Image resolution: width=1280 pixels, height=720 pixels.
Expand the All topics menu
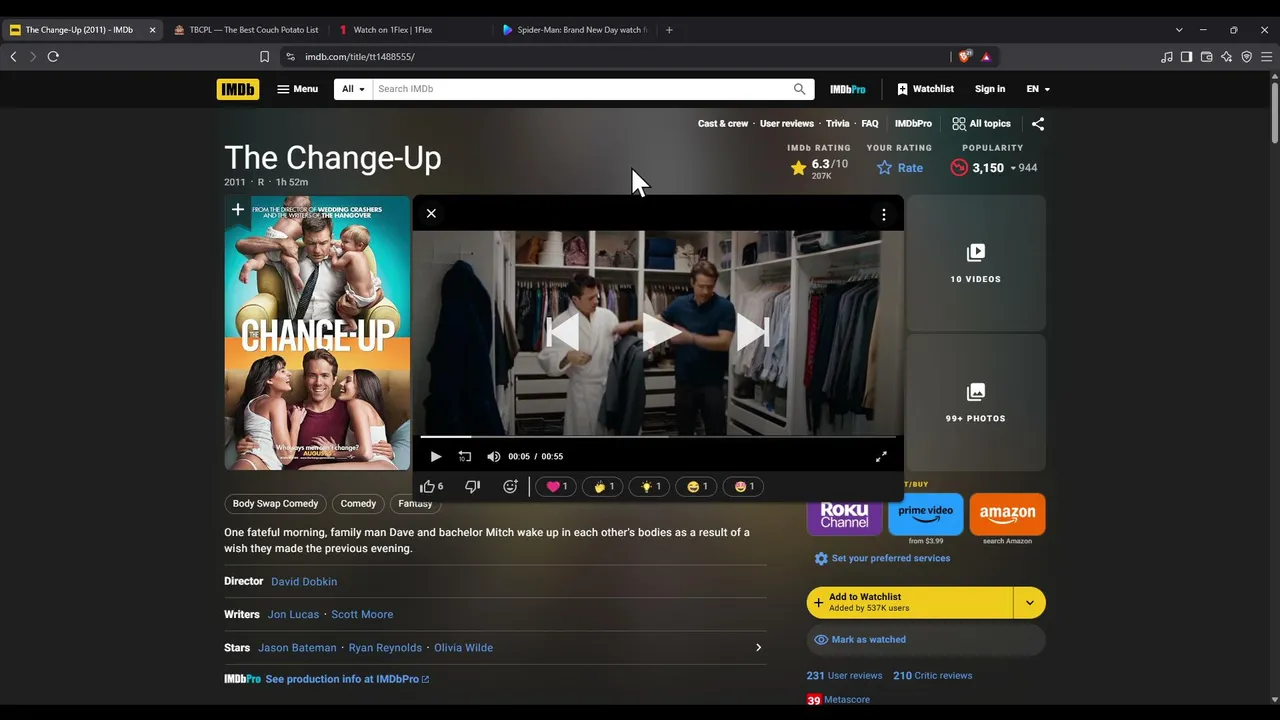(x=981, y=124)
